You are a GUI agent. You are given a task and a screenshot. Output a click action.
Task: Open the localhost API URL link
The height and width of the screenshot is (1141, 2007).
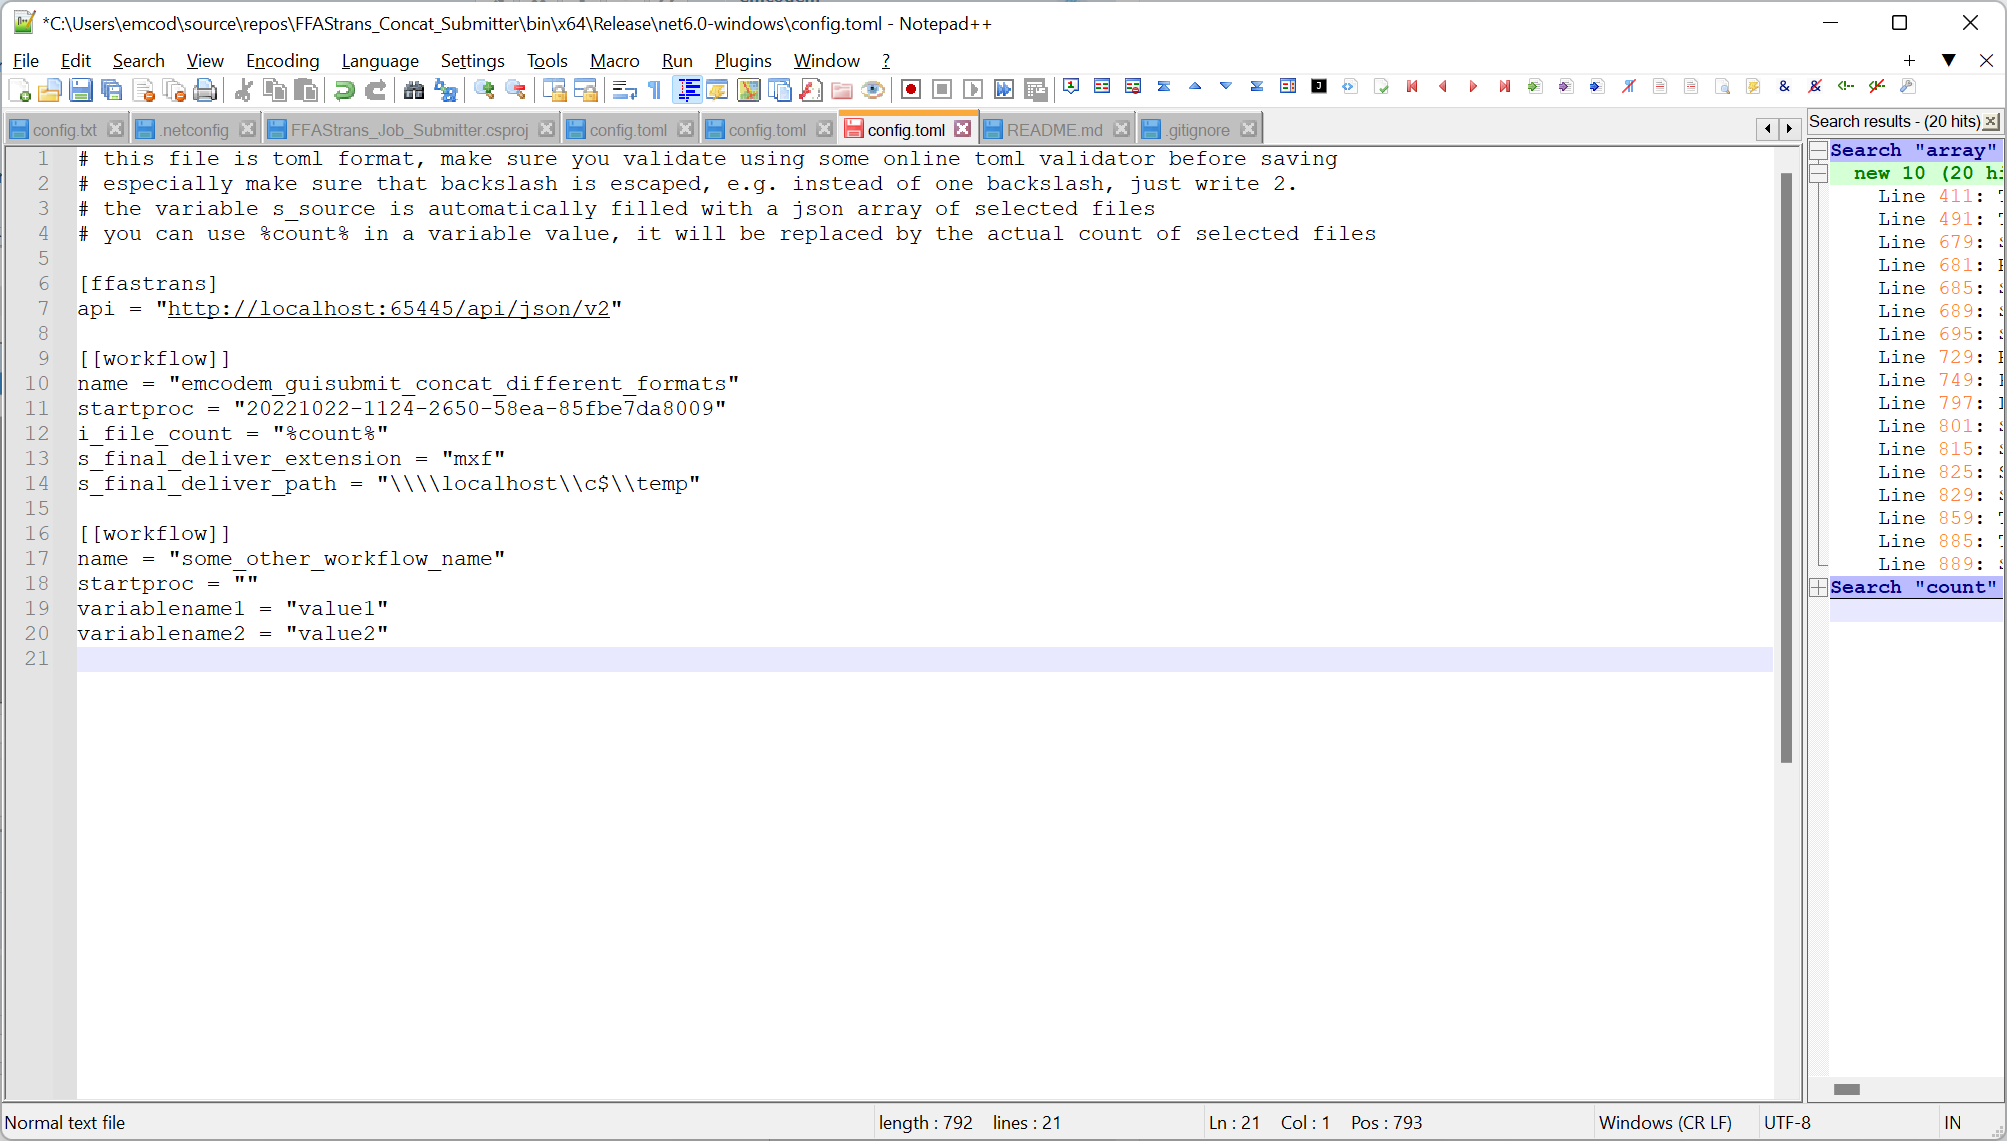coord(388,309)
